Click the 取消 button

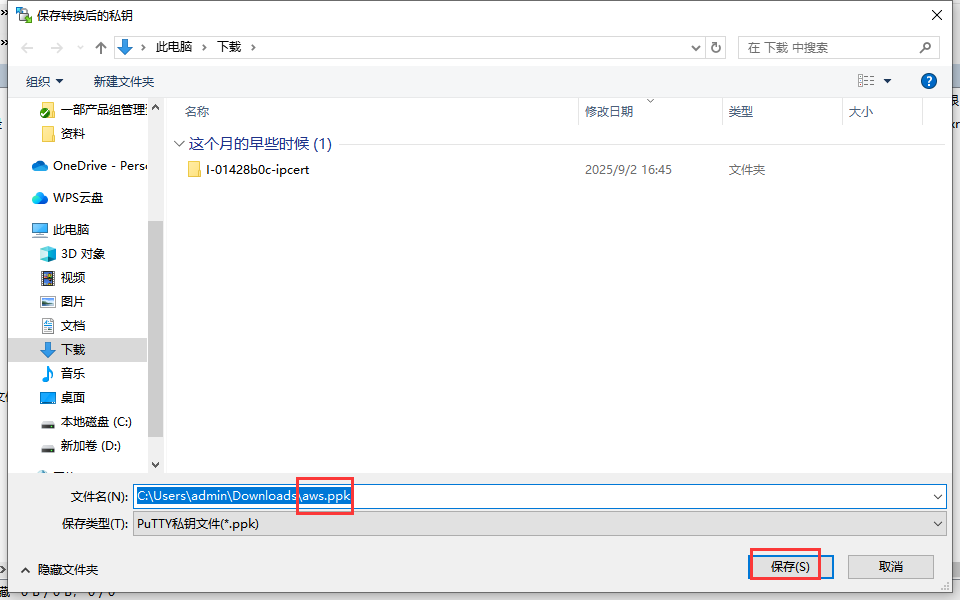coord(890,566)
